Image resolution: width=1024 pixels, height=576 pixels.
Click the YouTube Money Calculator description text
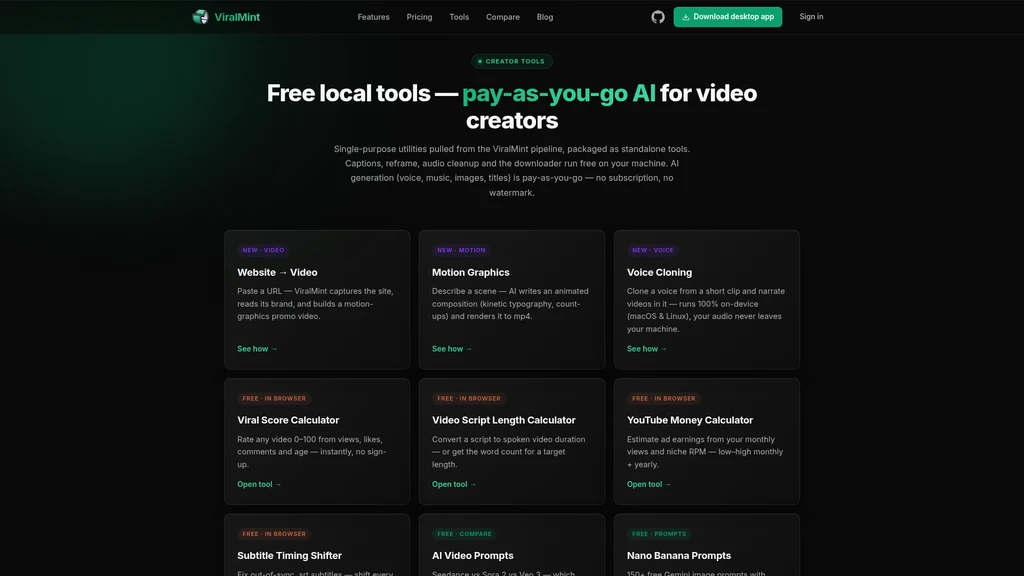tap(705, 452)
